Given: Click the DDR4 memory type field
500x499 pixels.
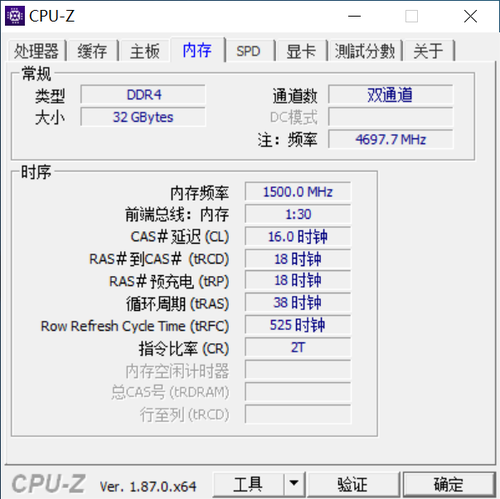Looking at the screenshot, I should (143, 95).
